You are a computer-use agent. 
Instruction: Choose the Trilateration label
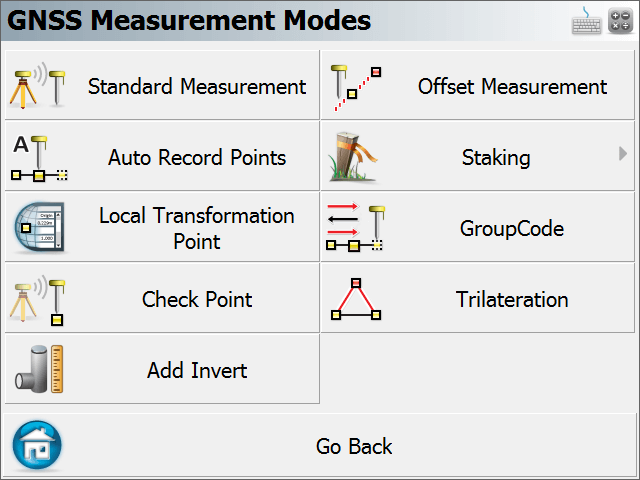512,300
